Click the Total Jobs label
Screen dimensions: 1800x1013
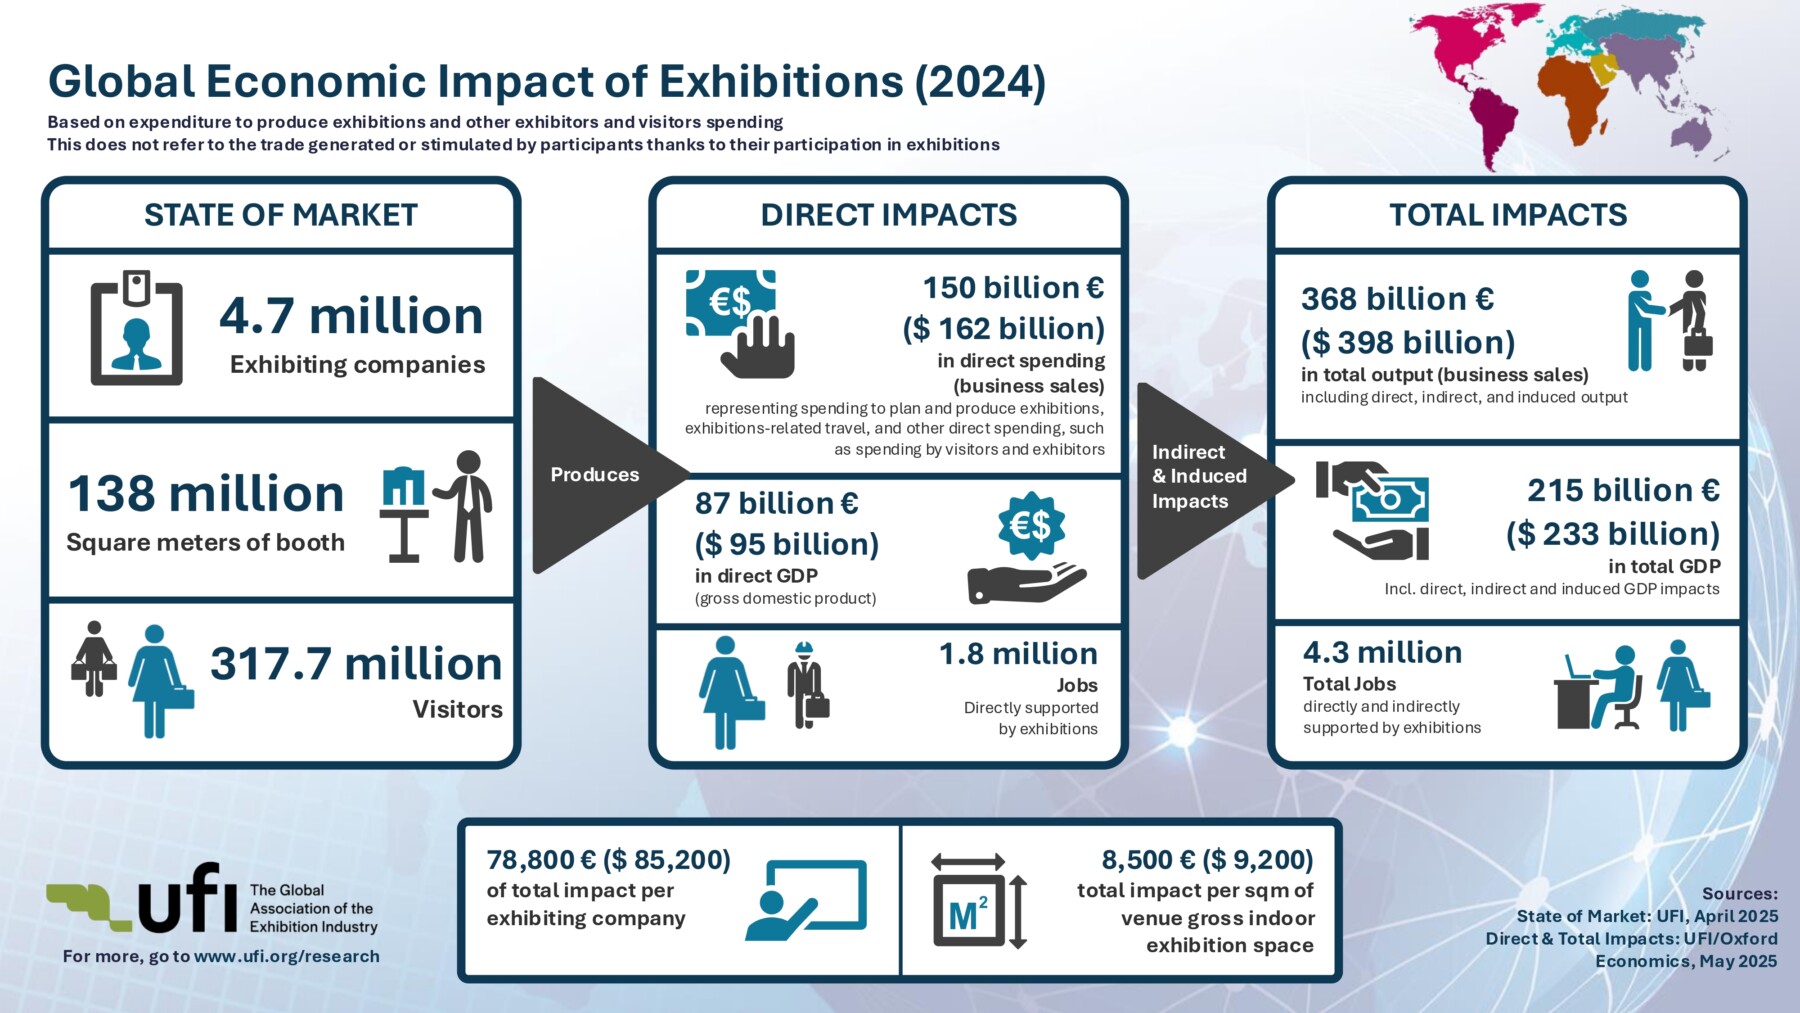pyautogui.click(x=1349, y=684)
